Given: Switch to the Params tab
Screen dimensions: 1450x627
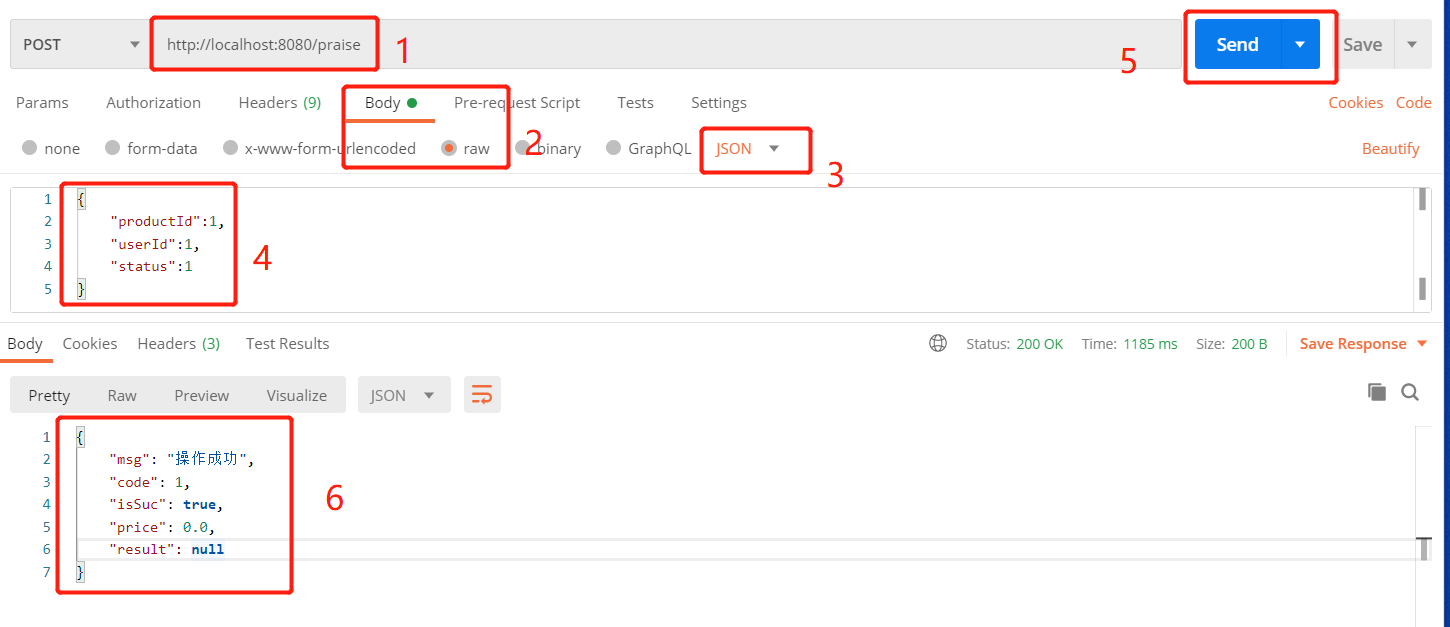Looking at the screenshot, I should click(x=42, y=103).
